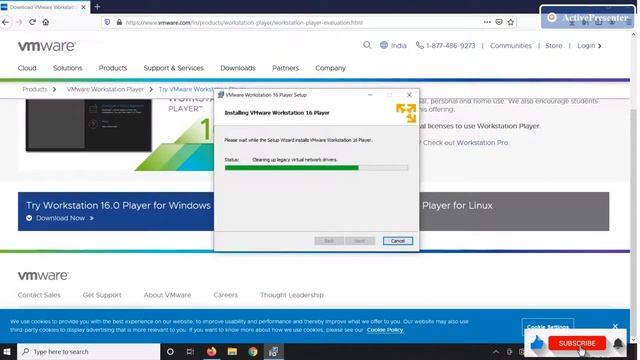Image resolution: width=640 pixels, height=360 pixels.
Task: Click the Player for Linux banner
Action: (514, 211)
